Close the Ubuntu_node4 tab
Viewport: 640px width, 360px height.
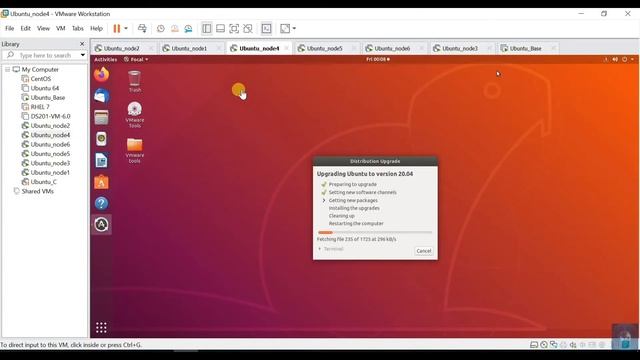[287, 48]
